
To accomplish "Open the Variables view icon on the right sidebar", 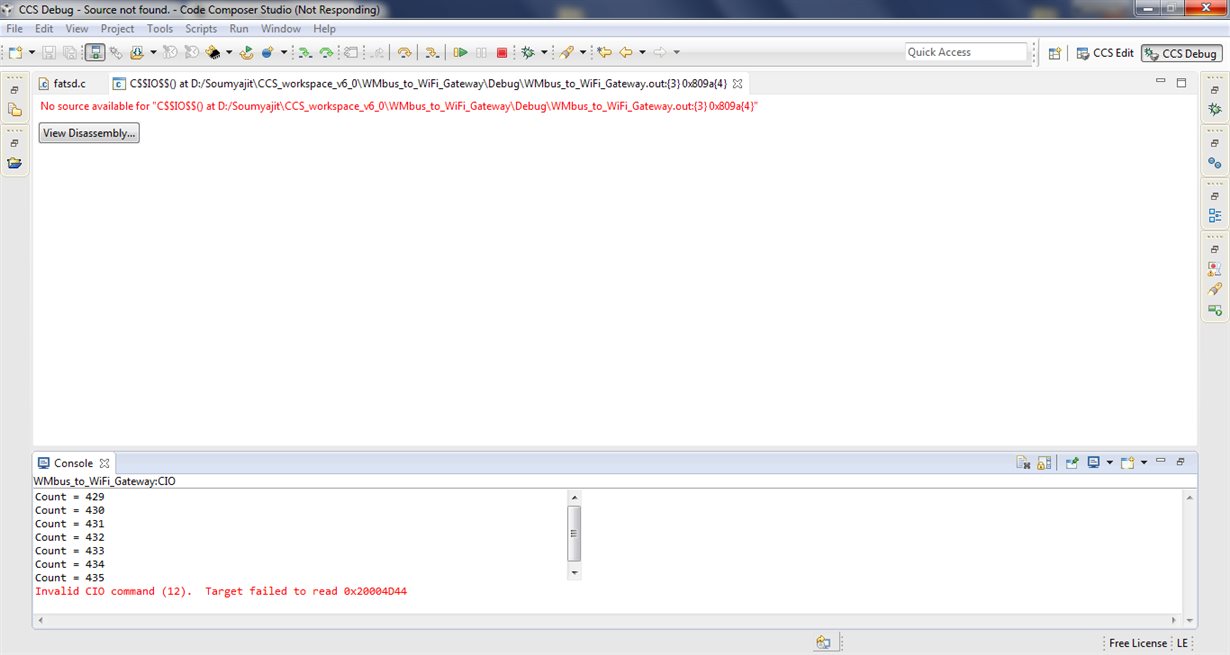I will click(1215, 162).
